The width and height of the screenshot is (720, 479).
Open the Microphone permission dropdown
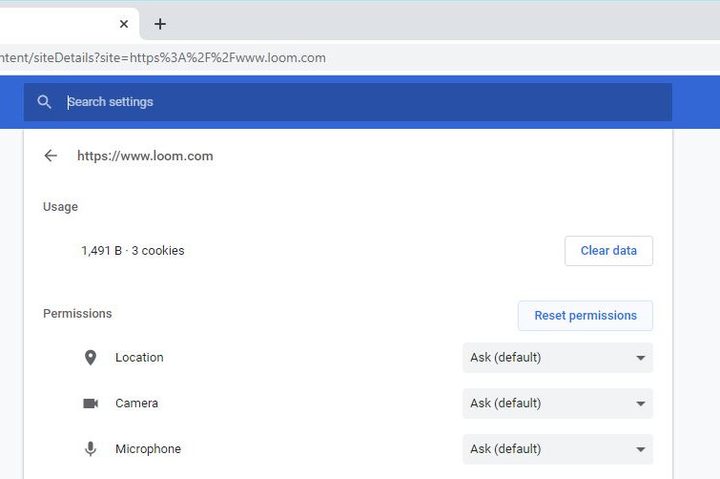coord(557,449)
